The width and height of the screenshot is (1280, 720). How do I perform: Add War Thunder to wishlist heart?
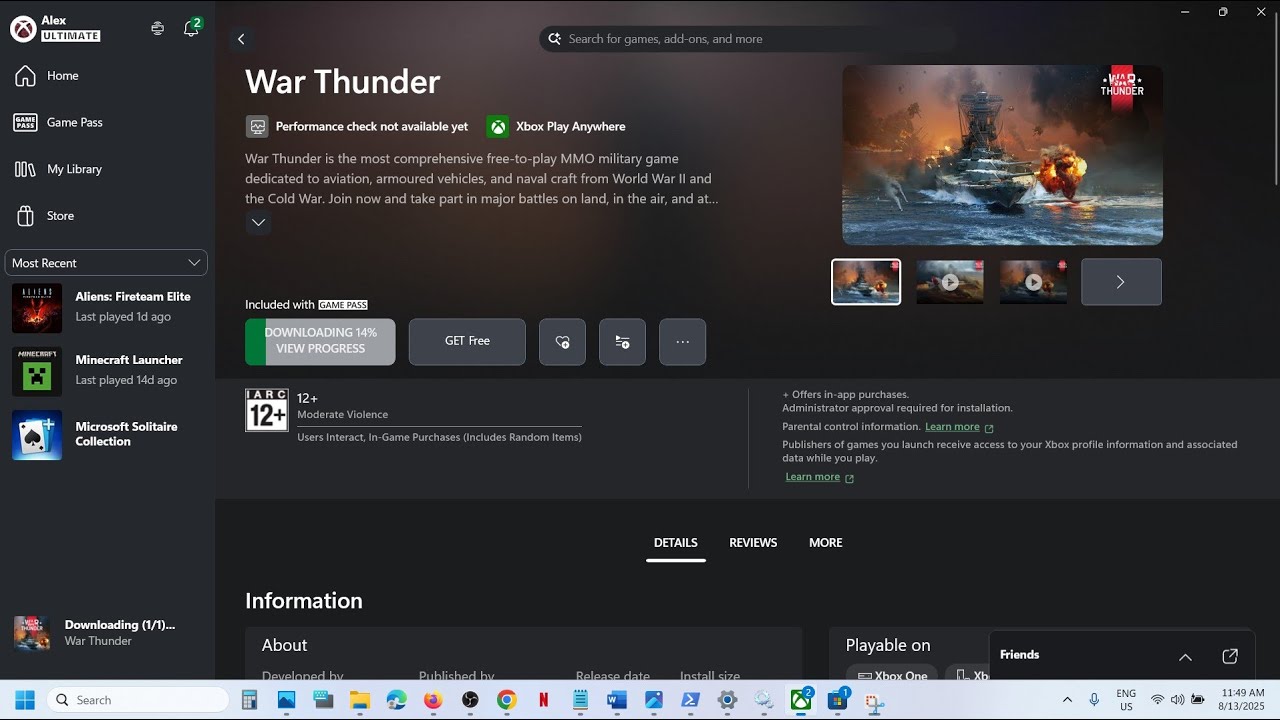pos(562,342)
